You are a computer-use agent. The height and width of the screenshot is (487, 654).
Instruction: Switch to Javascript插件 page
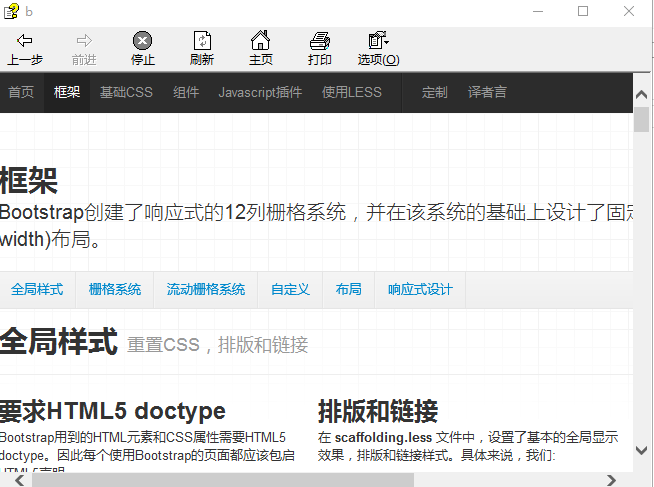point(260,92)
